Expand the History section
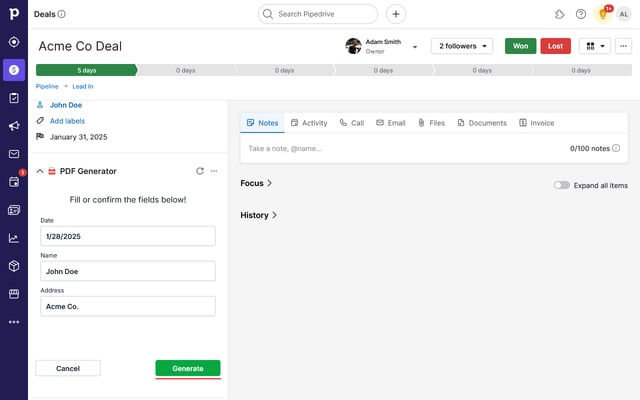 (258, 215)
